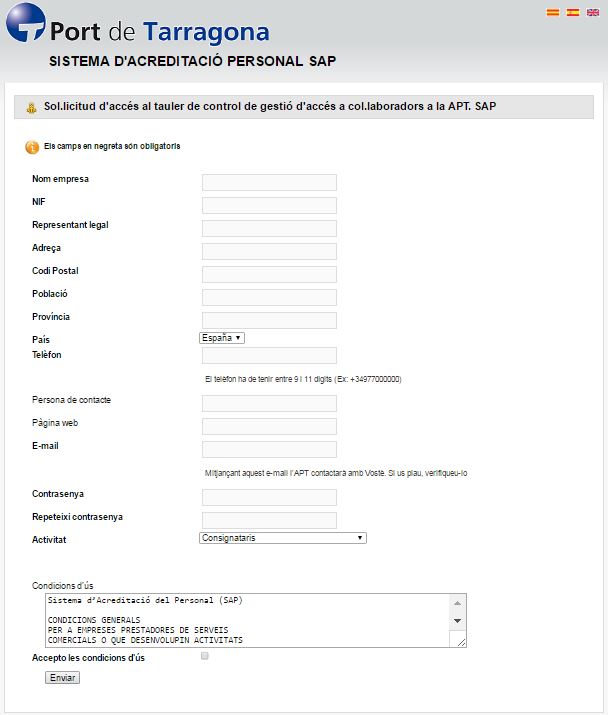Screen dimensions: 608x715
Task: Focus the Repeteixi contrasenya input field
Action: click(x=269, y=520)
